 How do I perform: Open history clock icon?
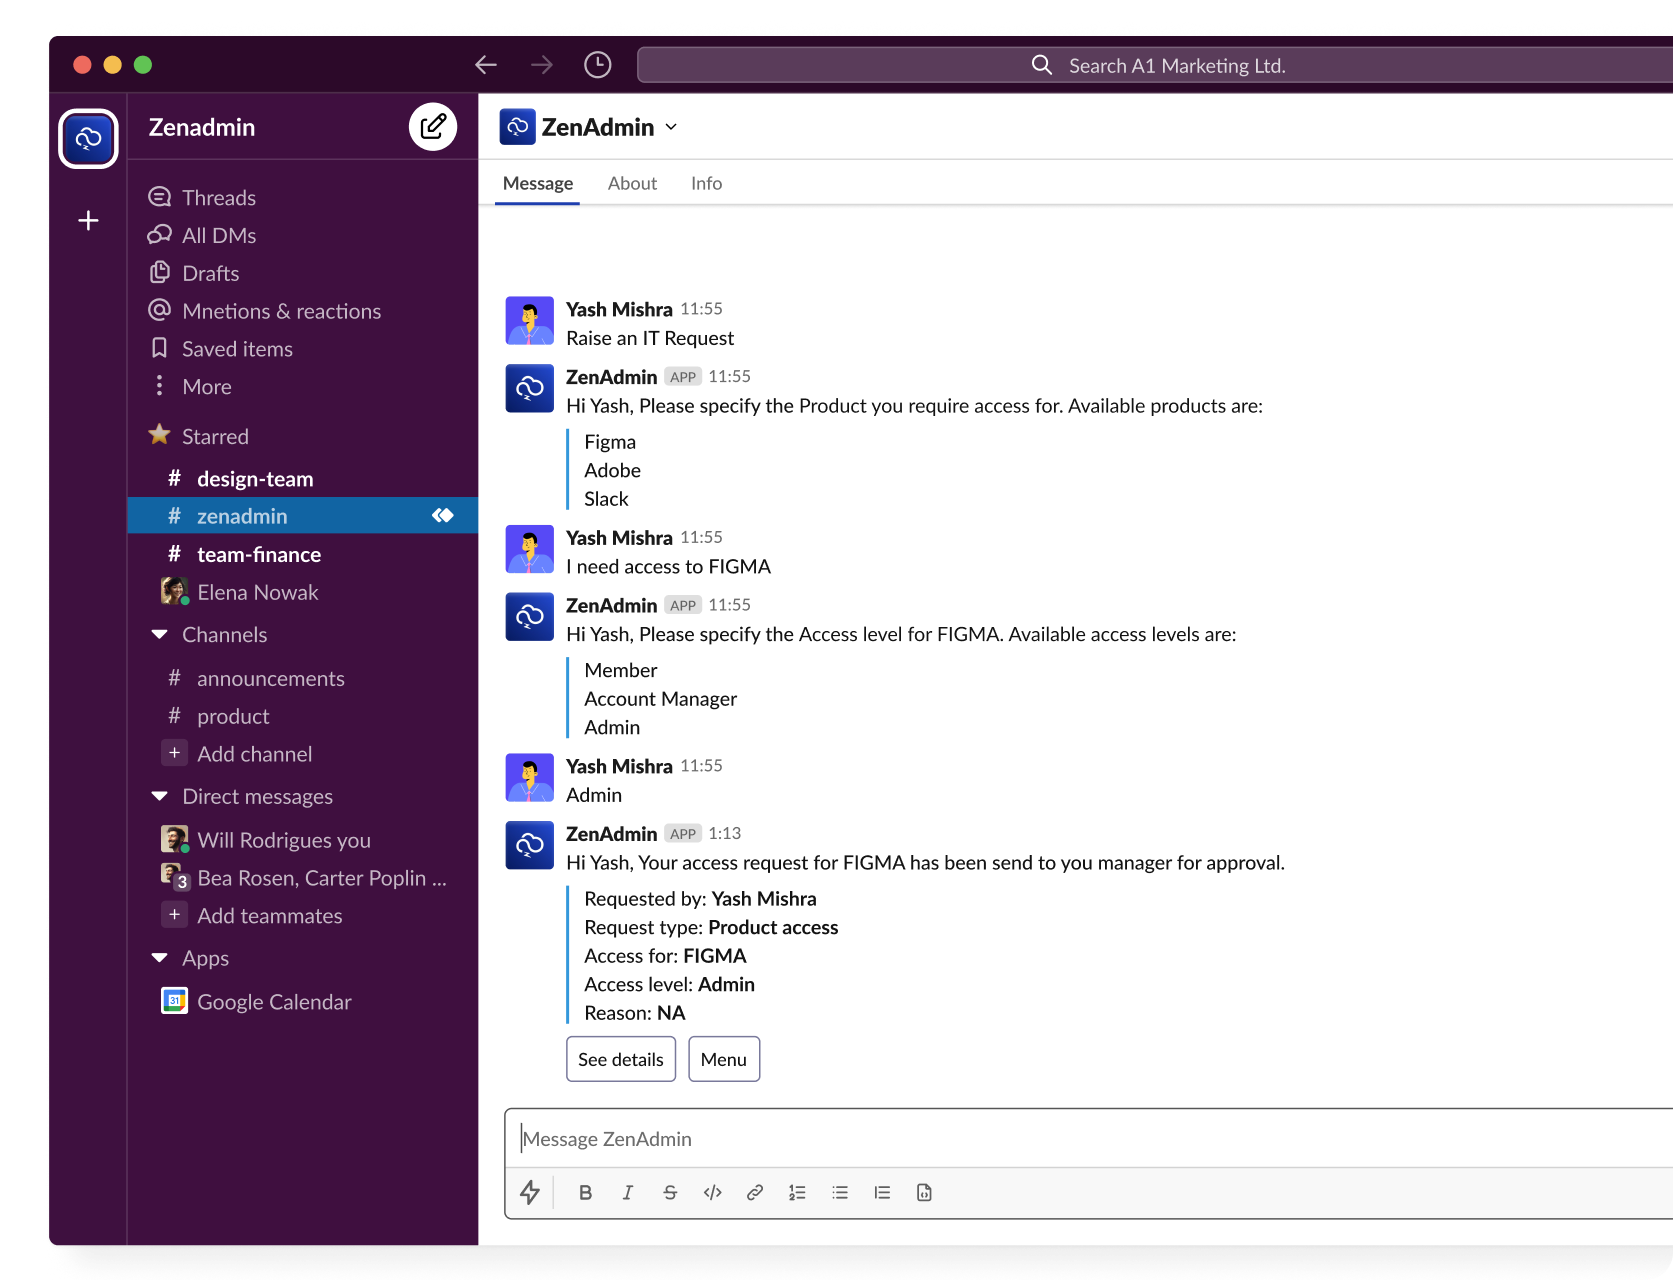[x=597, y=65]
